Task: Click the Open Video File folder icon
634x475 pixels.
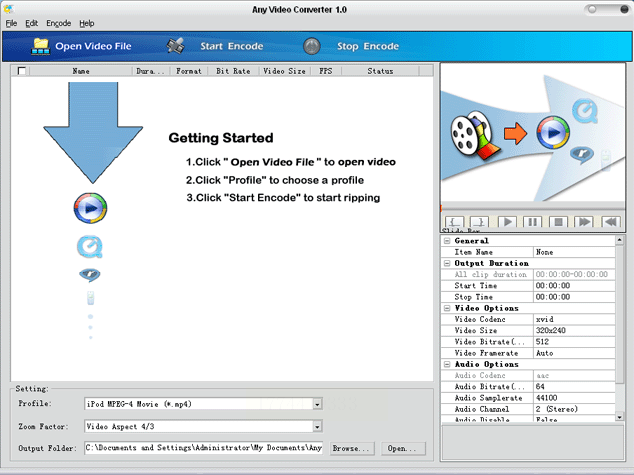Action: (41, 46)
